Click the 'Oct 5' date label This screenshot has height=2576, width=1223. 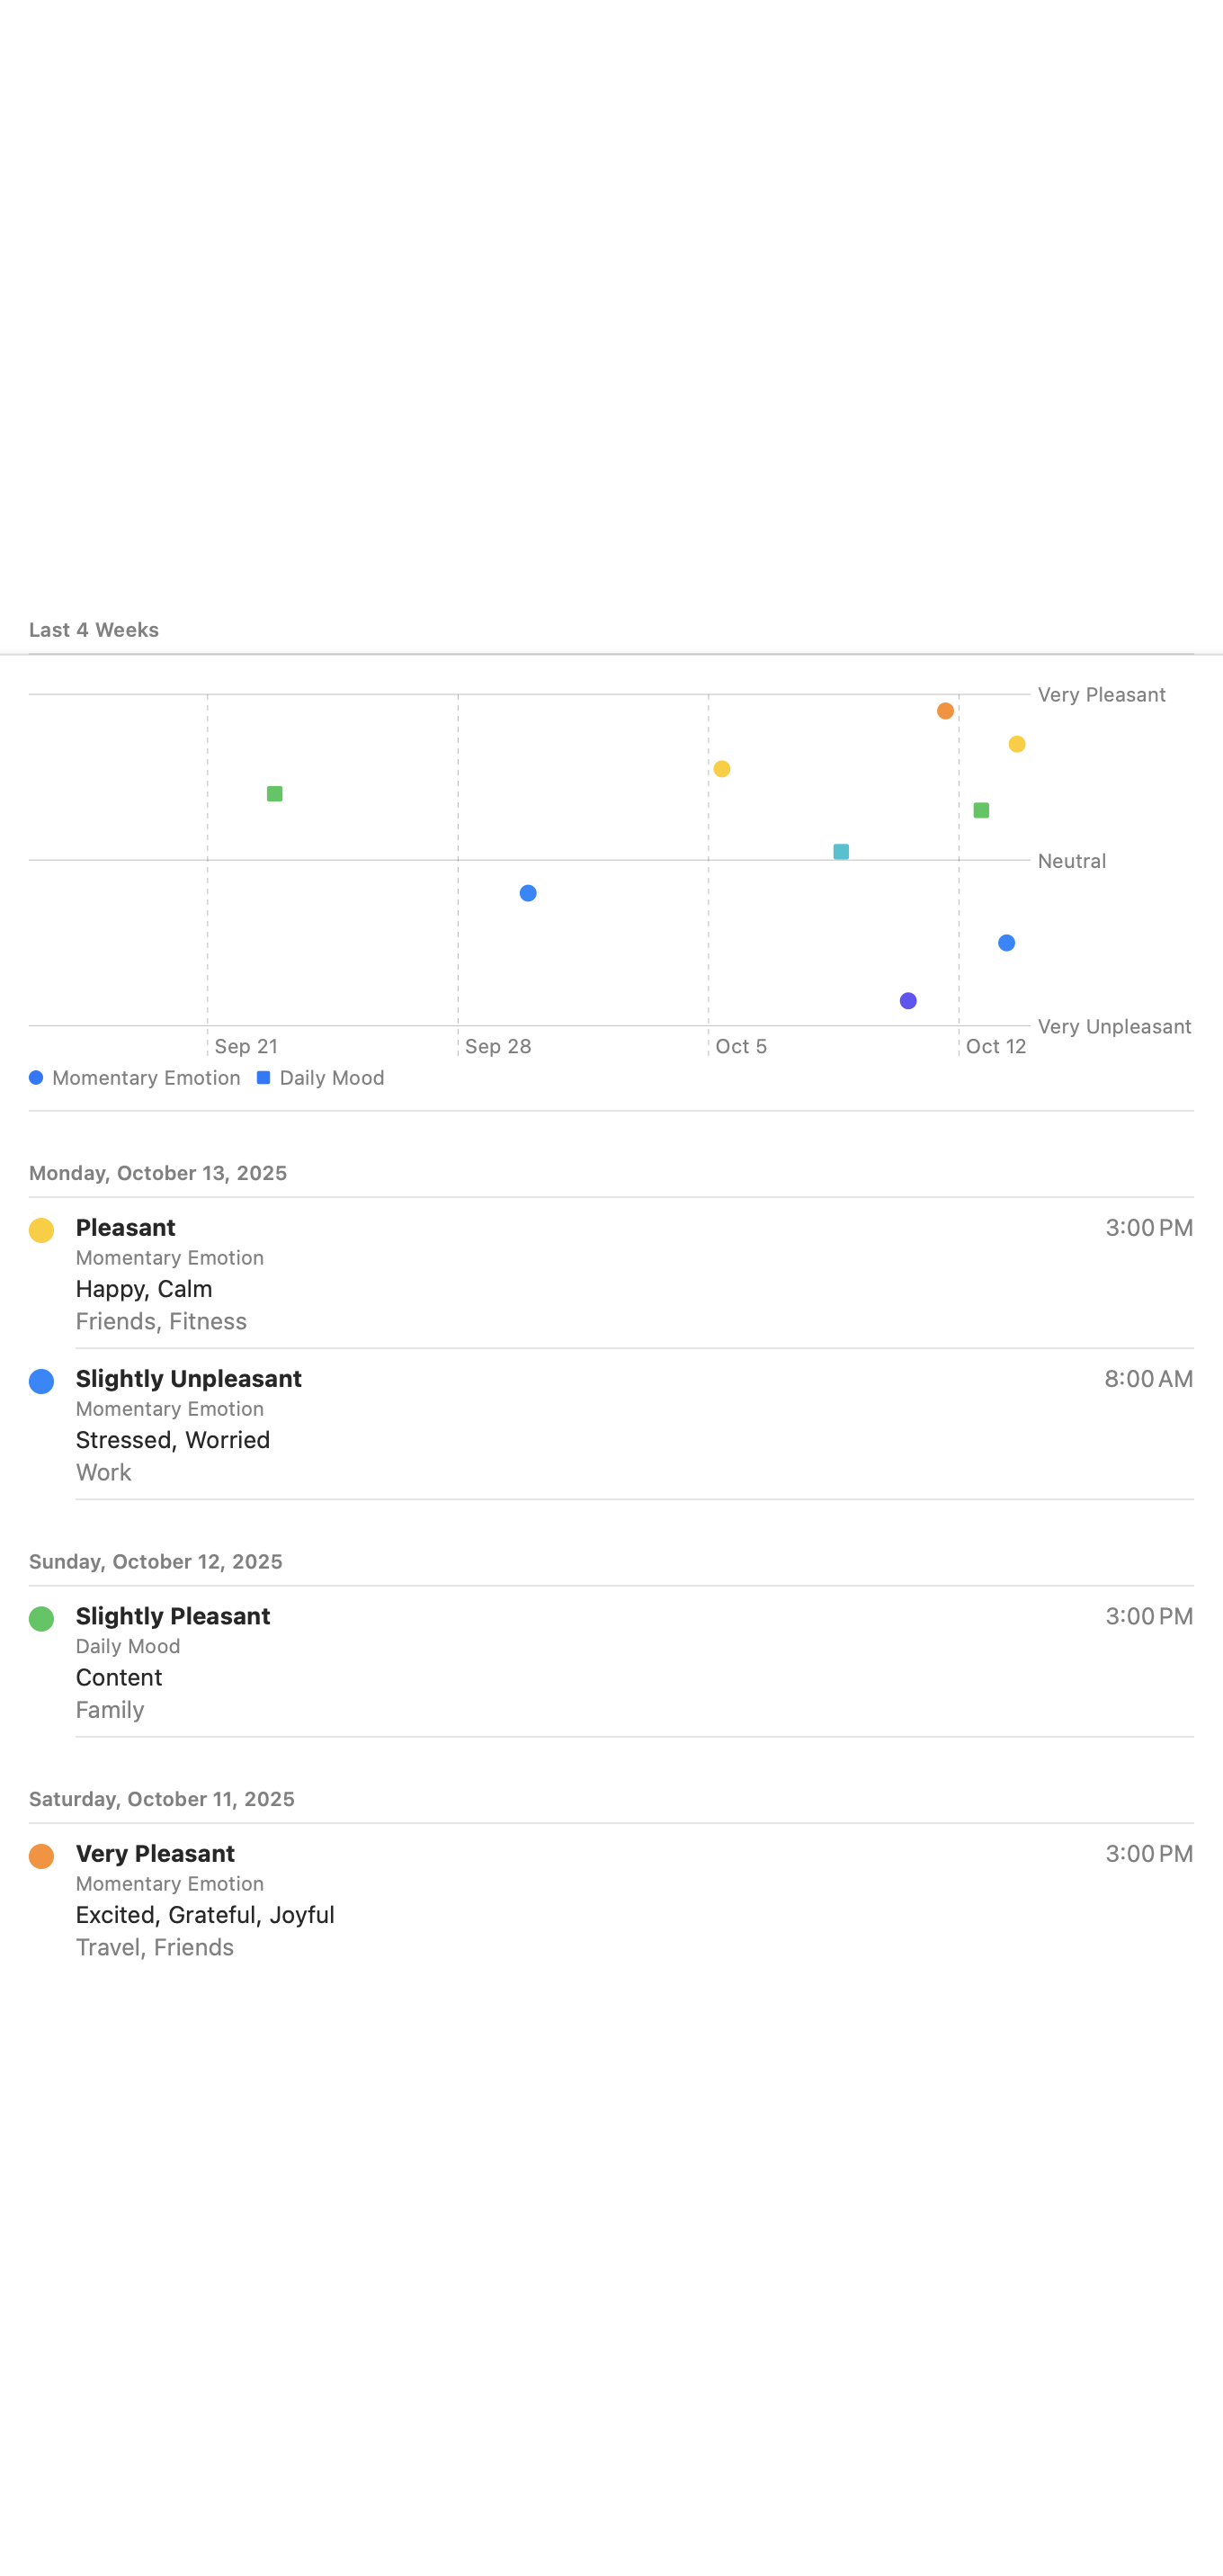click(x=741, y=1047)
